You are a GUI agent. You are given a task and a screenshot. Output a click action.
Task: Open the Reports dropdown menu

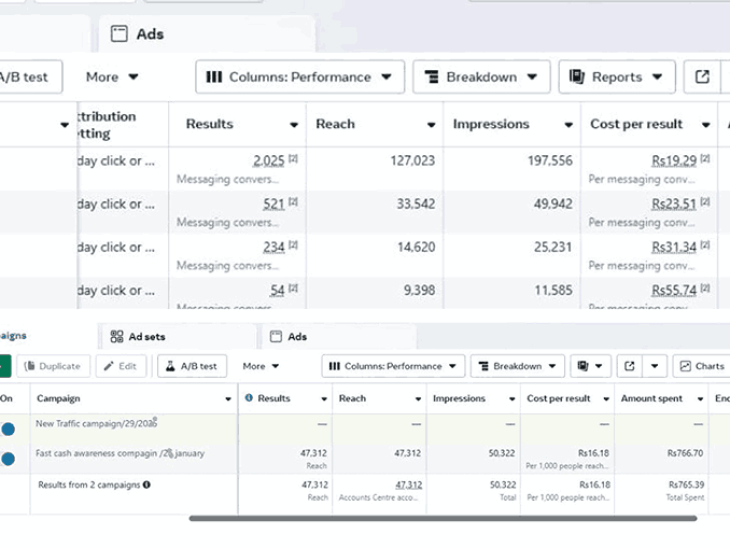(617, 77)
